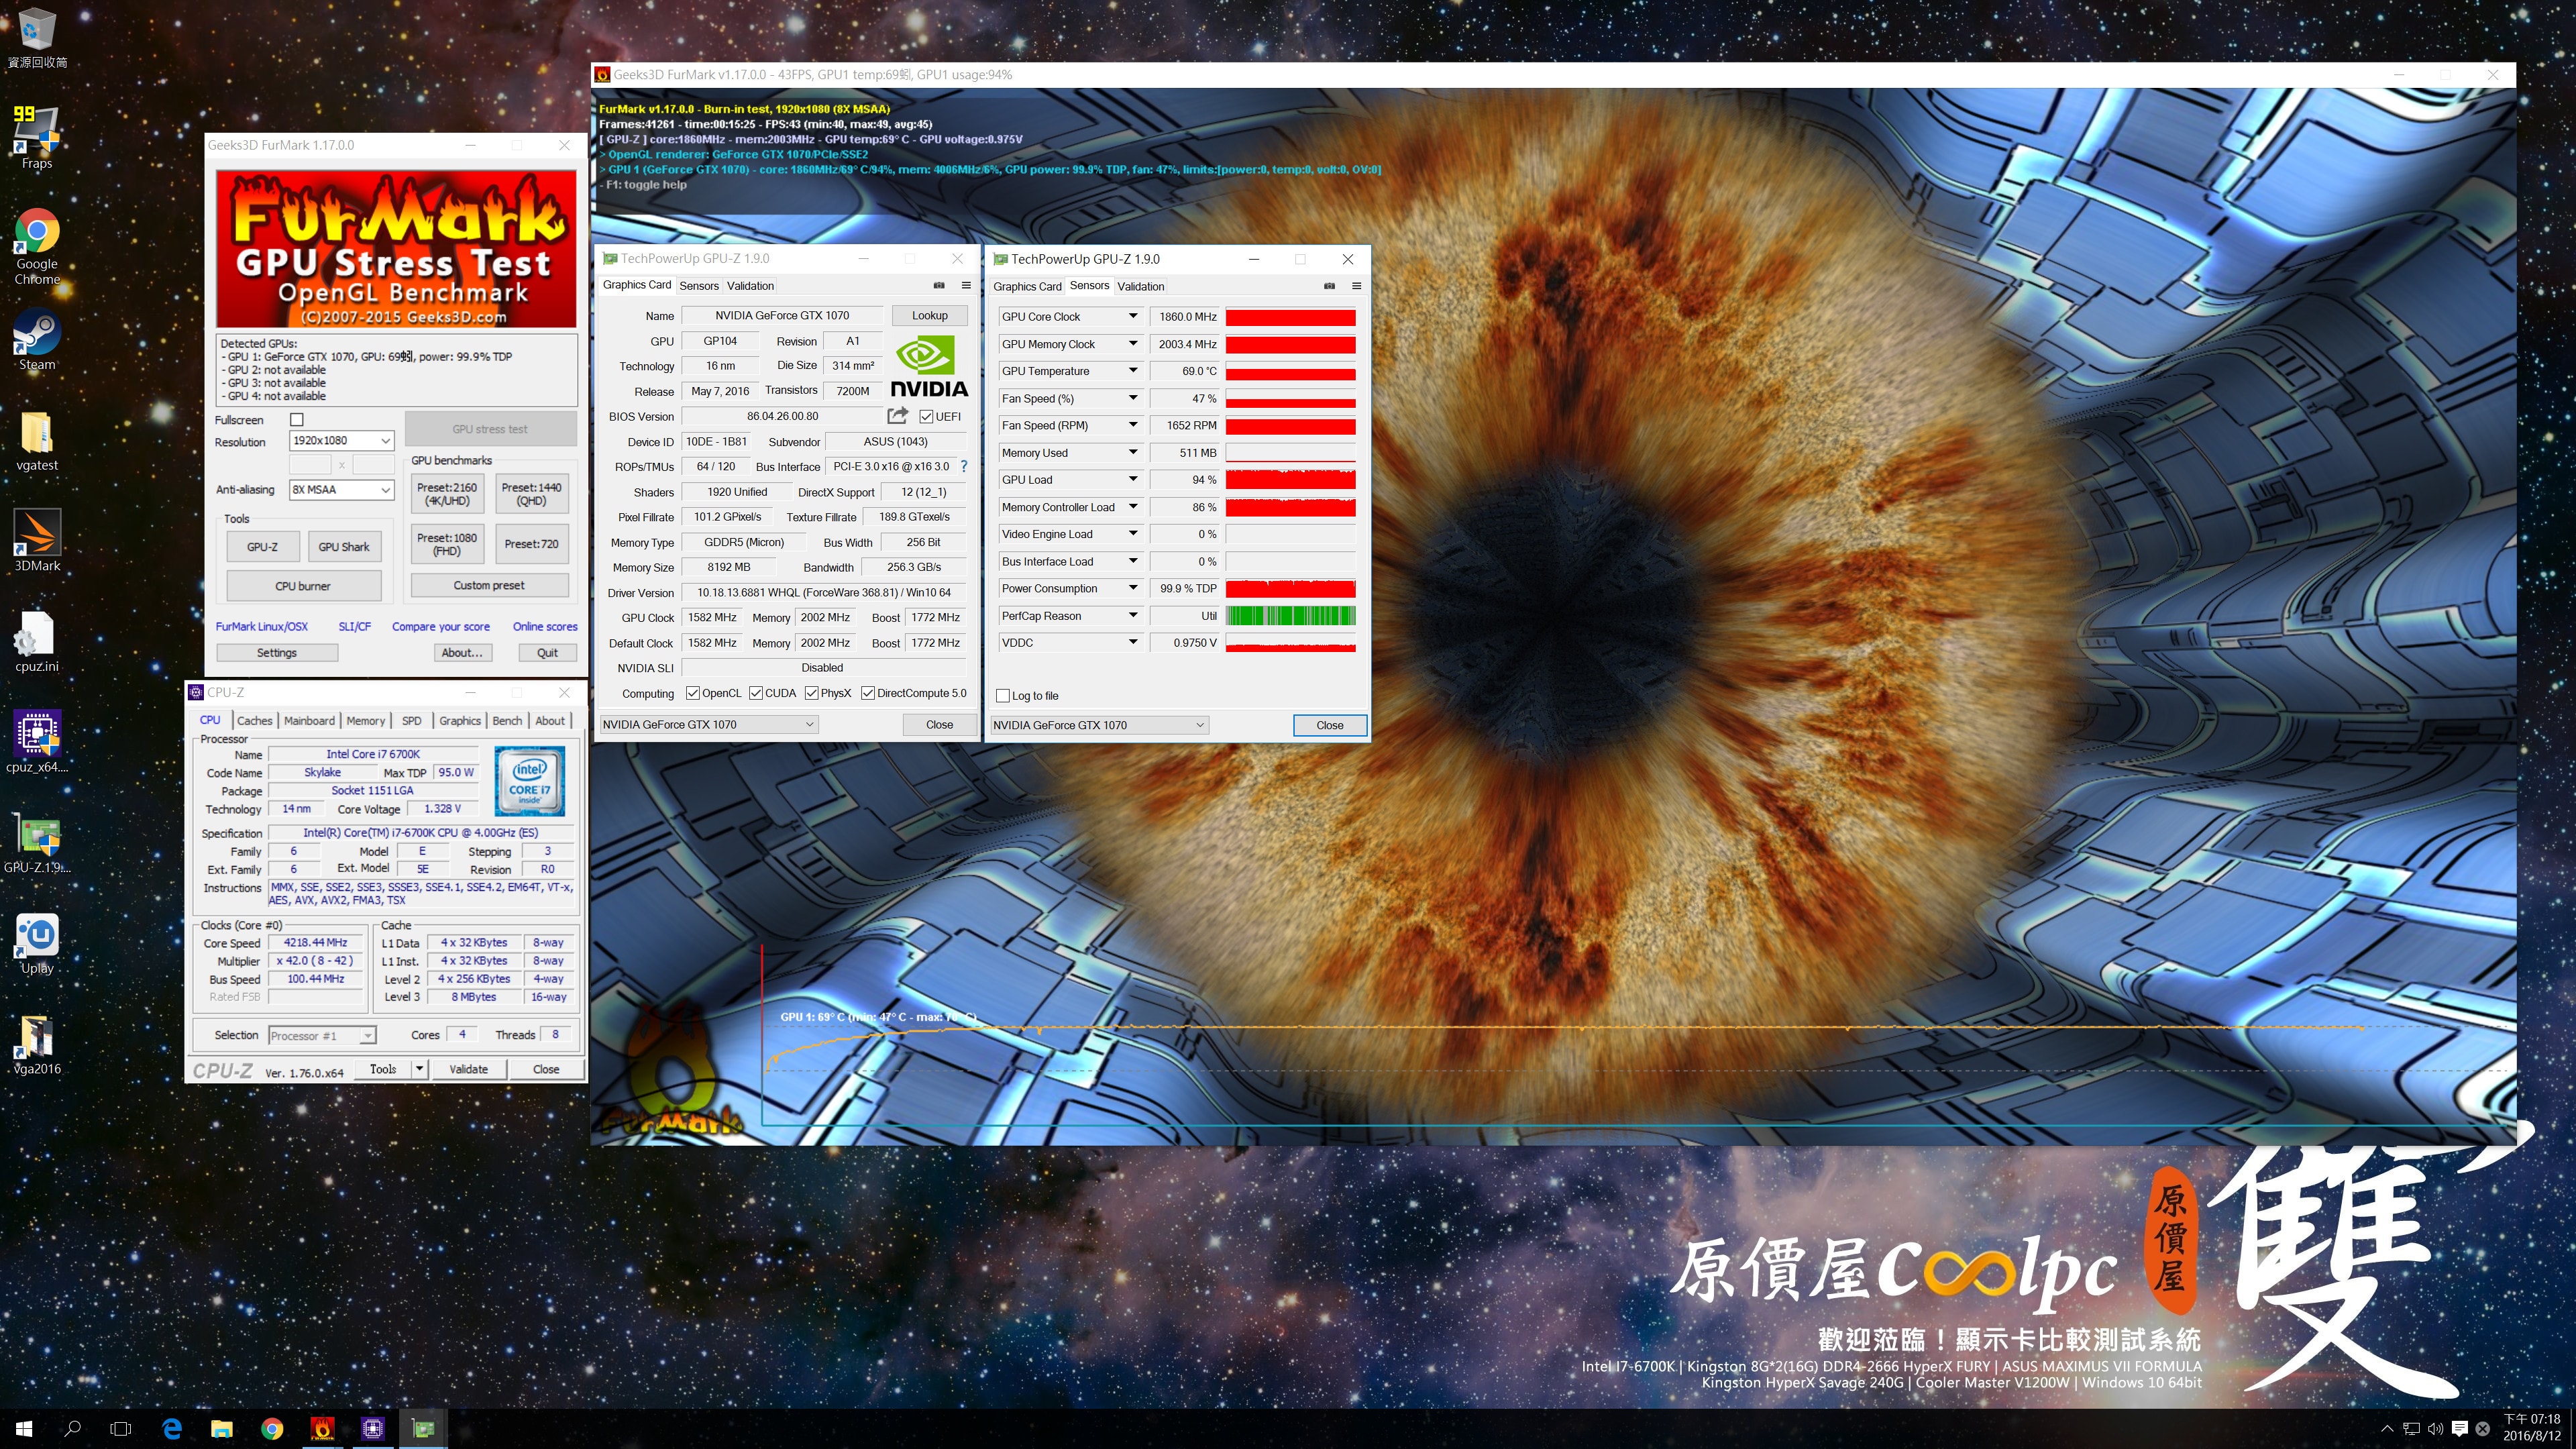Click the camera icon in GPU-Z Sensors window
2576x1449 pixels.
click(1329, 286)
